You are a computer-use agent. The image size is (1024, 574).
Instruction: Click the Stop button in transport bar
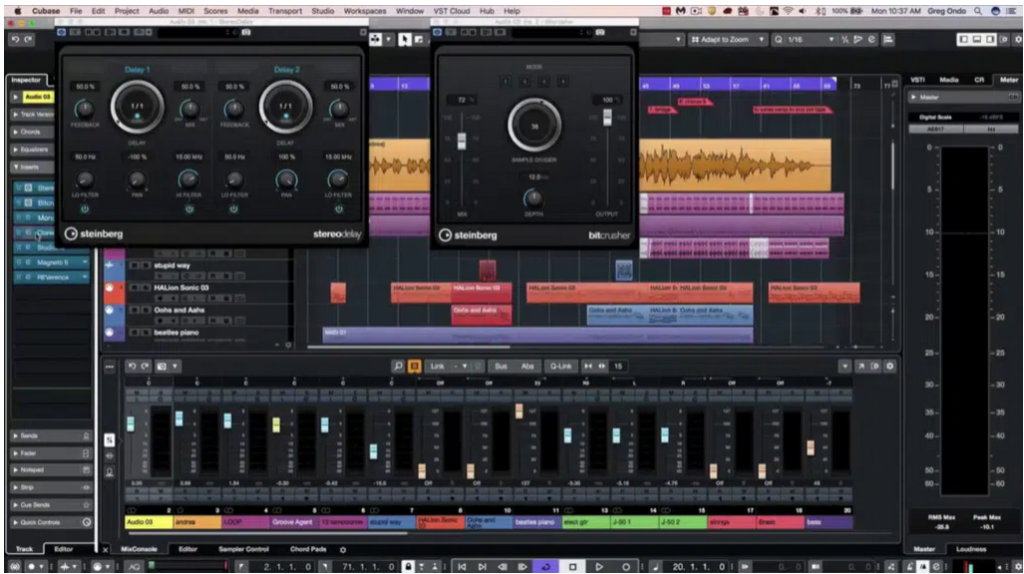click(x=573, y=566)
